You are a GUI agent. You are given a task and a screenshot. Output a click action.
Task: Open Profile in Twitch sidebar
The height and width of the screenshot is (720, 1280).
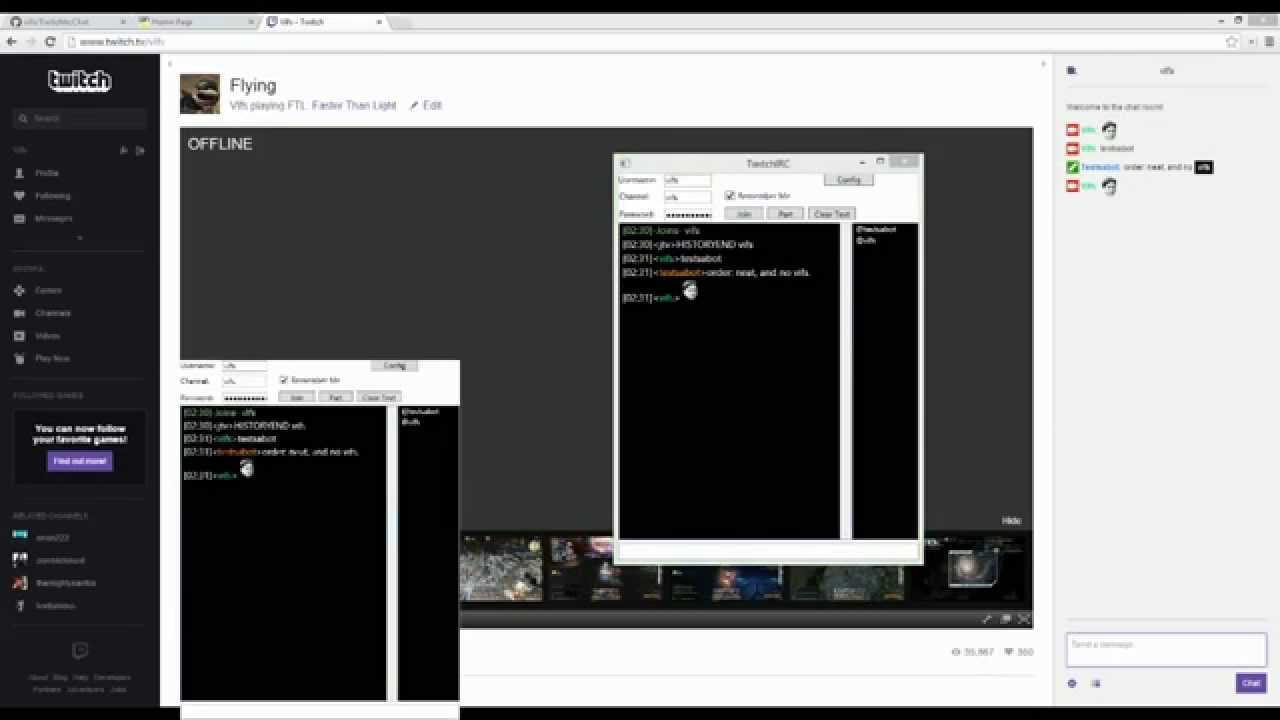click(x=47, y=173)
